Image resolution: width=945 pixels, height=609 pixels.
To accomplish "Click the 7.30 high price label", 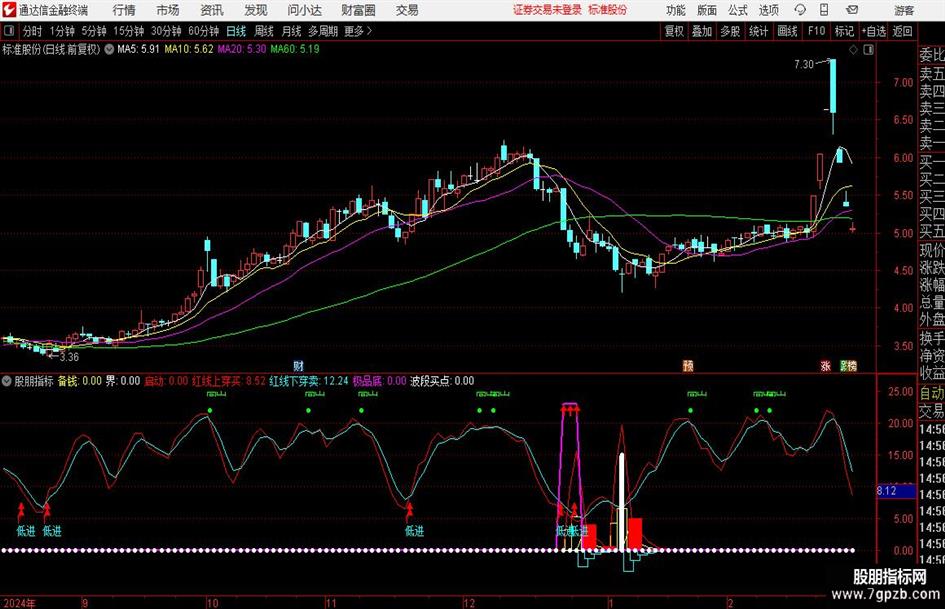I will click(804, 64).
